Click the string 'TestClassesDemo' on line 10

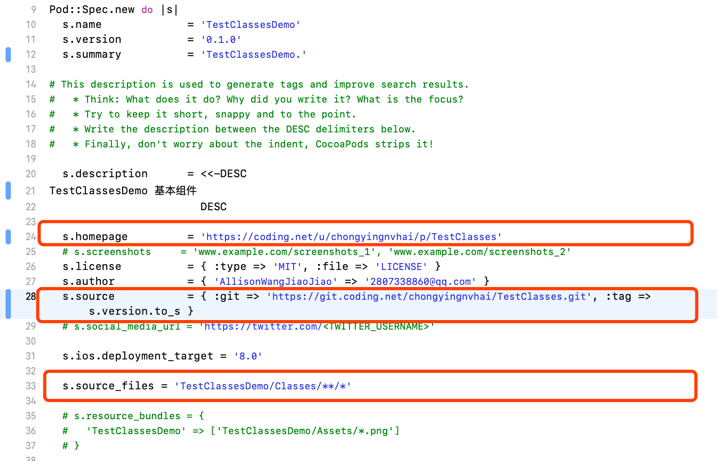click(251, 25)
